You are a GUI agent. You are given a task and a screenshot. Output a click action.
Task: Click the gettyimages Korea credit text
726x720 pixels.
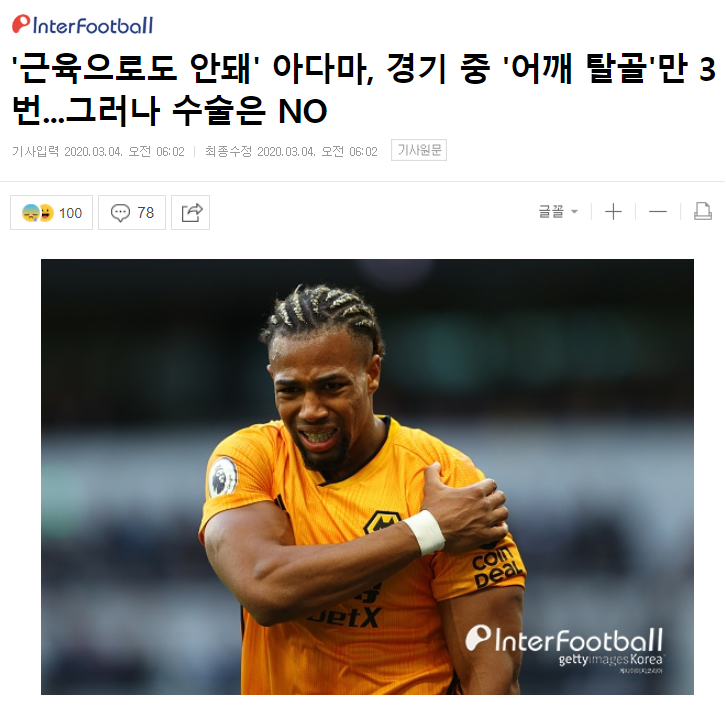(x=611, y=659)
